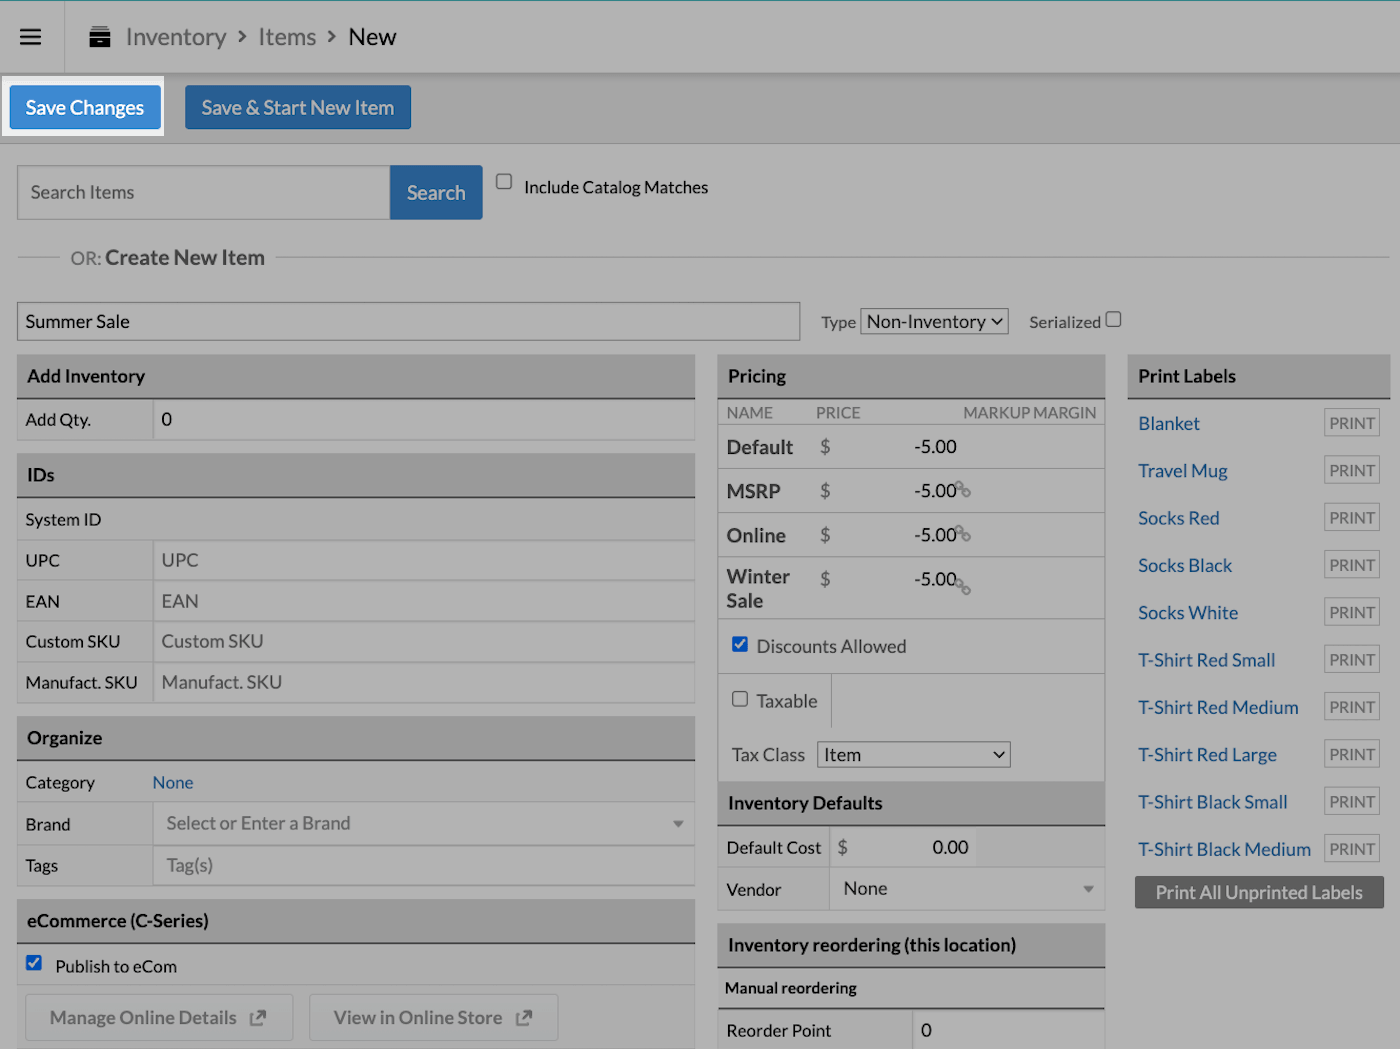Click the Custom SKU input field
1400x1049 pixels.
point(424,641)
